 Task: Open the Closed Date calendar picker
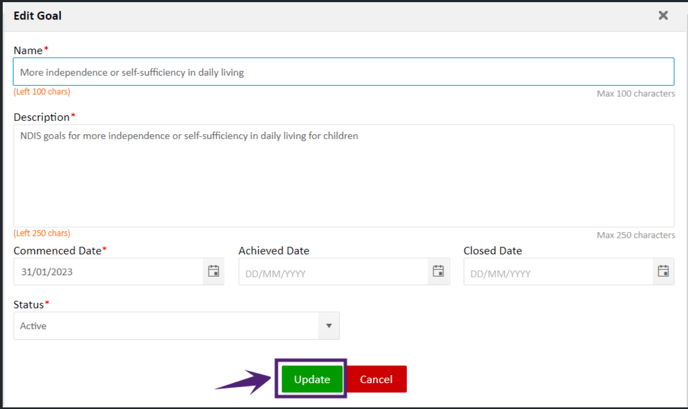(x=663, y=272)
